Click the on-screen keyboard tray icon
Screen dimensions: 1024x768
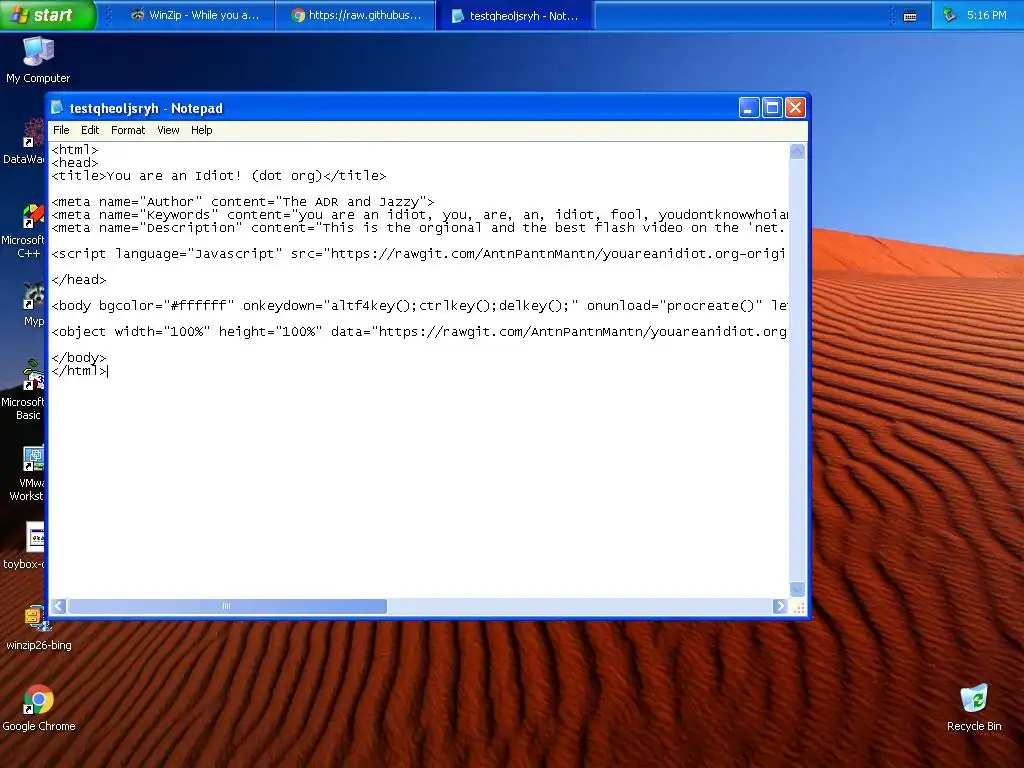coord(910,16)
